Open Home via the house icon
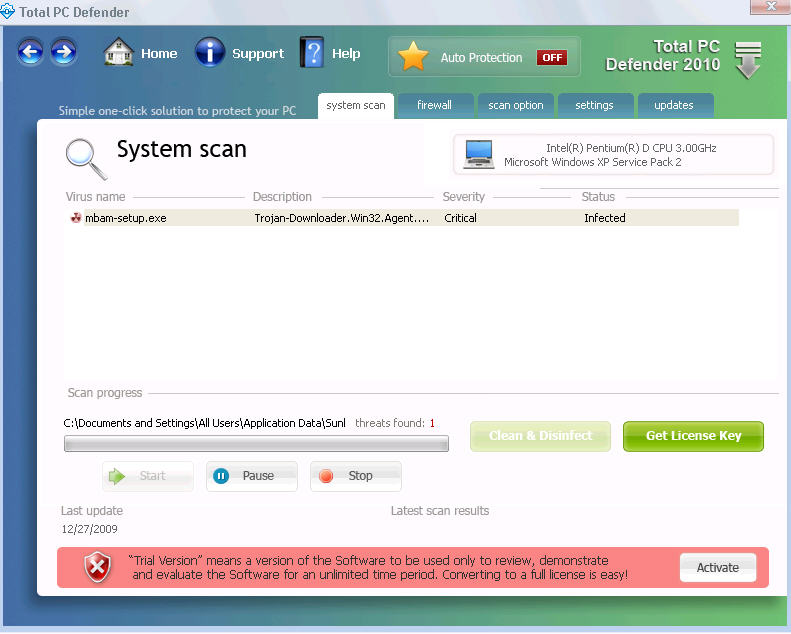 point(118,52)
